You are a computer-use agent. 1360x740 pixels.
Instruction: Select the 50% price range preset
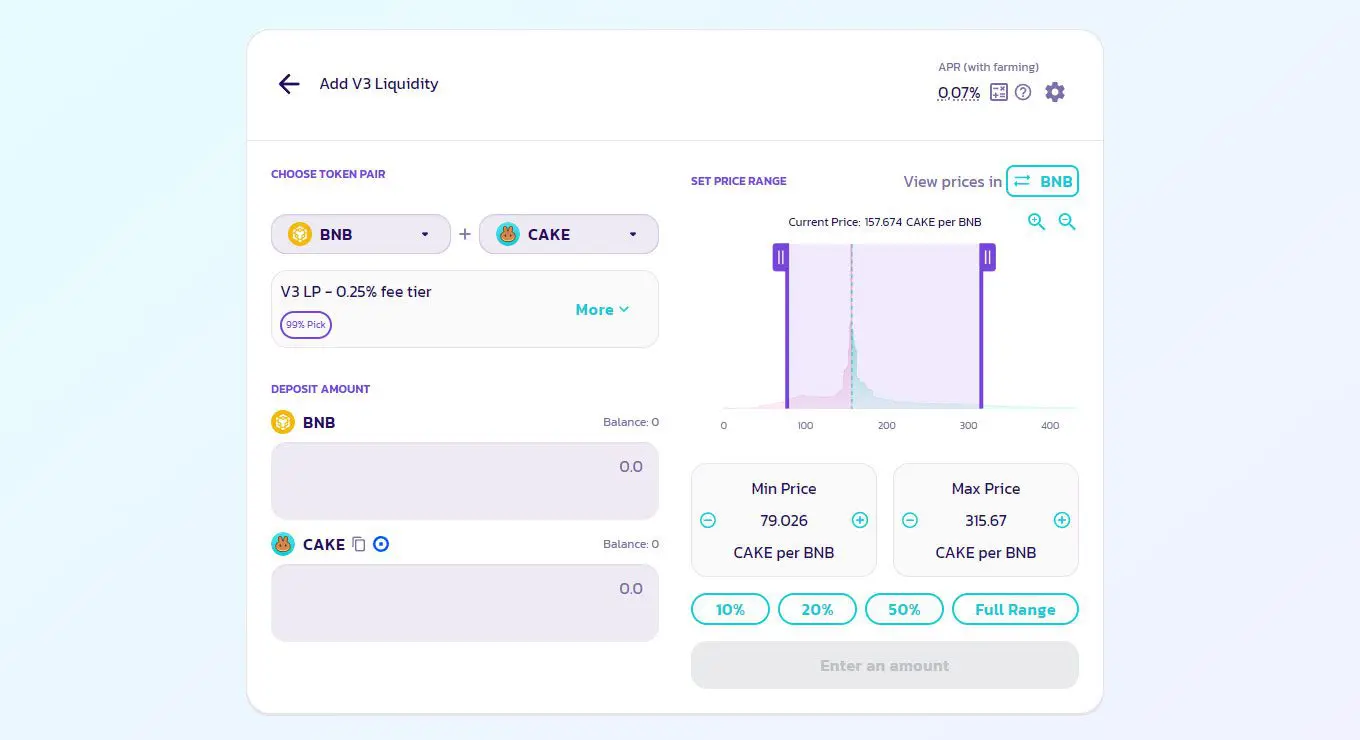[x=904, y=609]
